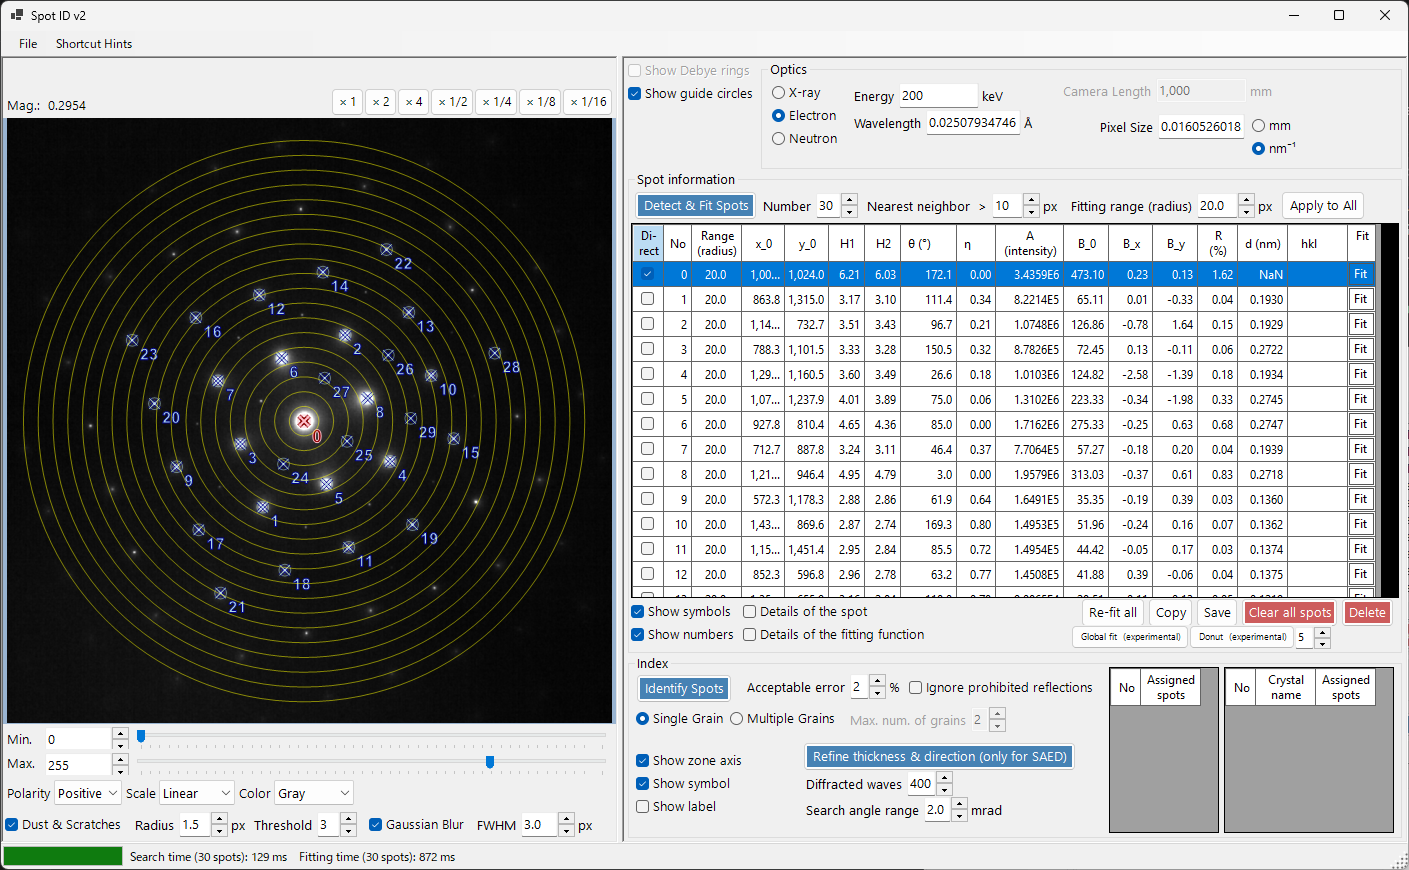This screenshot has width=1409, height=870.
Task: Select Multiple Grains option
Action: [737, 719]
